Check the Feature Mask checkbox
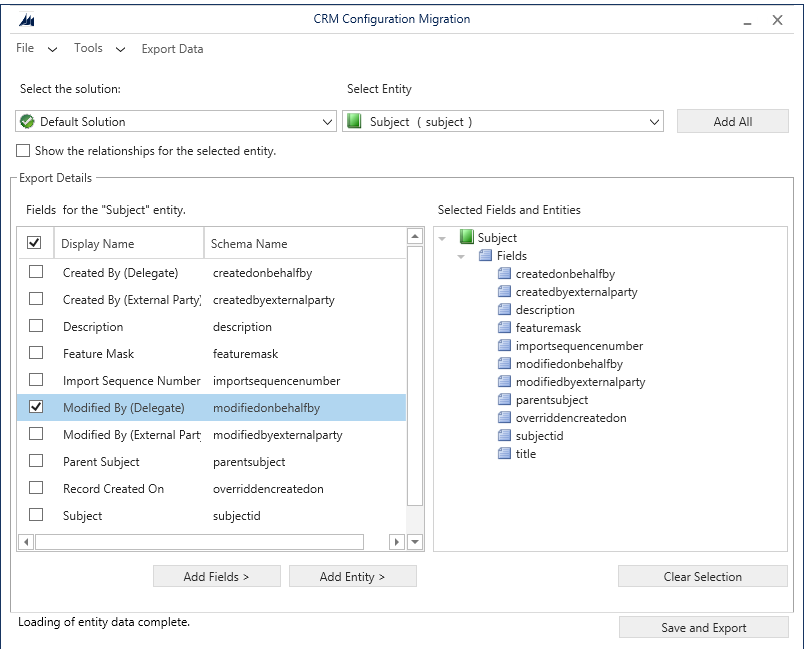Viewport: 805px width, 649px height. point(36,353)
